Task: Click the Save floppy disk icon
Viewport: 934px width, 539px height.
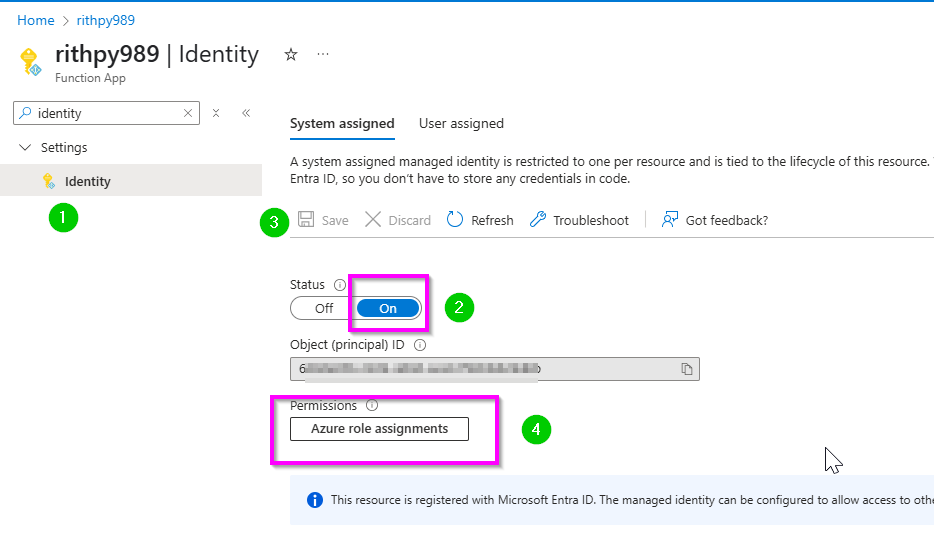Action: pos(306,219)
